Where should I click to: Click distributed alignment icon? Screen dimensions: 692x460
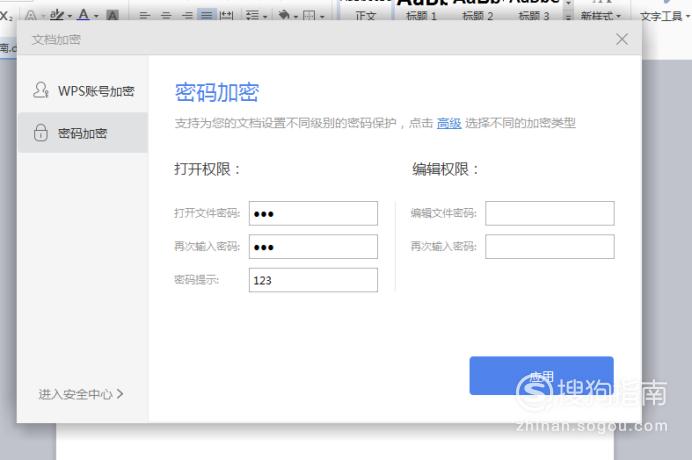point(226,16)
